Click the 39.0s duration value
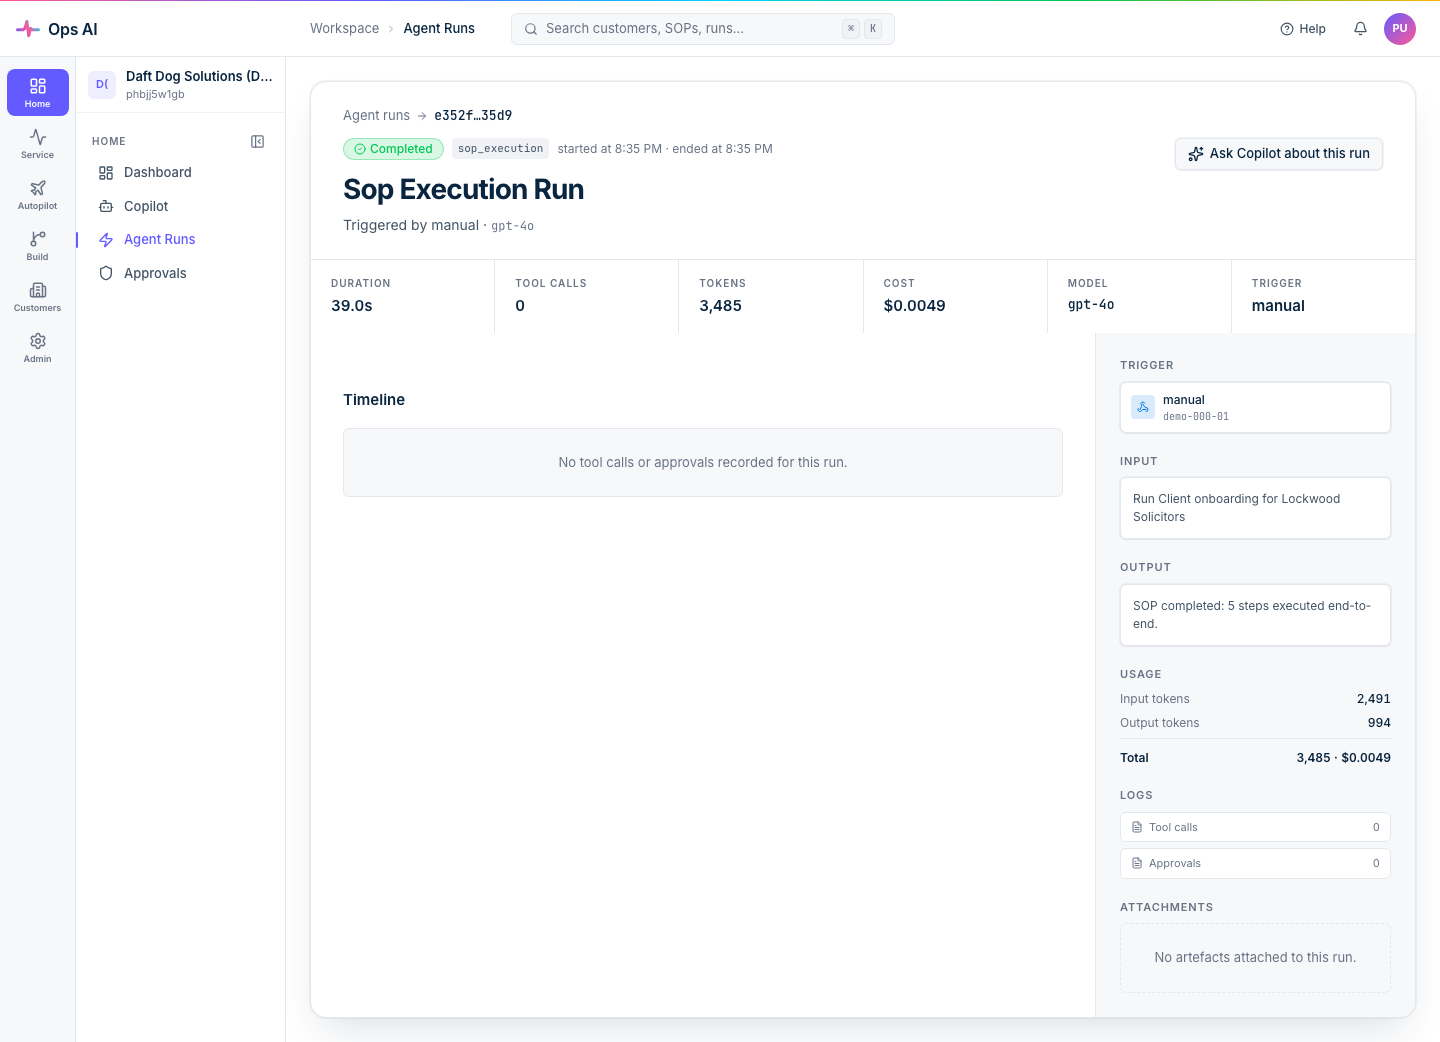1440x1042 pixels. [352, 306]
